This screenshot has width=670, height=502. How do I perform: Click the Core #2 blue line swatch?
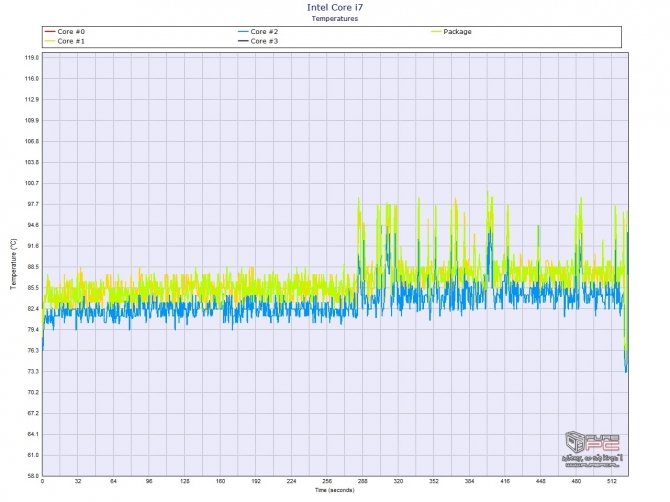pos(243,32)
